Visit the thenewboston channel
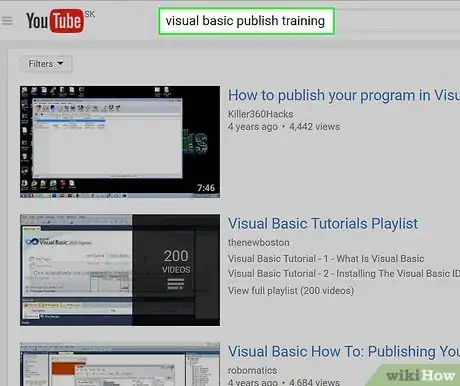Viewport: 460px width, 386px height. pyautogui.click(x=258, y=242)
